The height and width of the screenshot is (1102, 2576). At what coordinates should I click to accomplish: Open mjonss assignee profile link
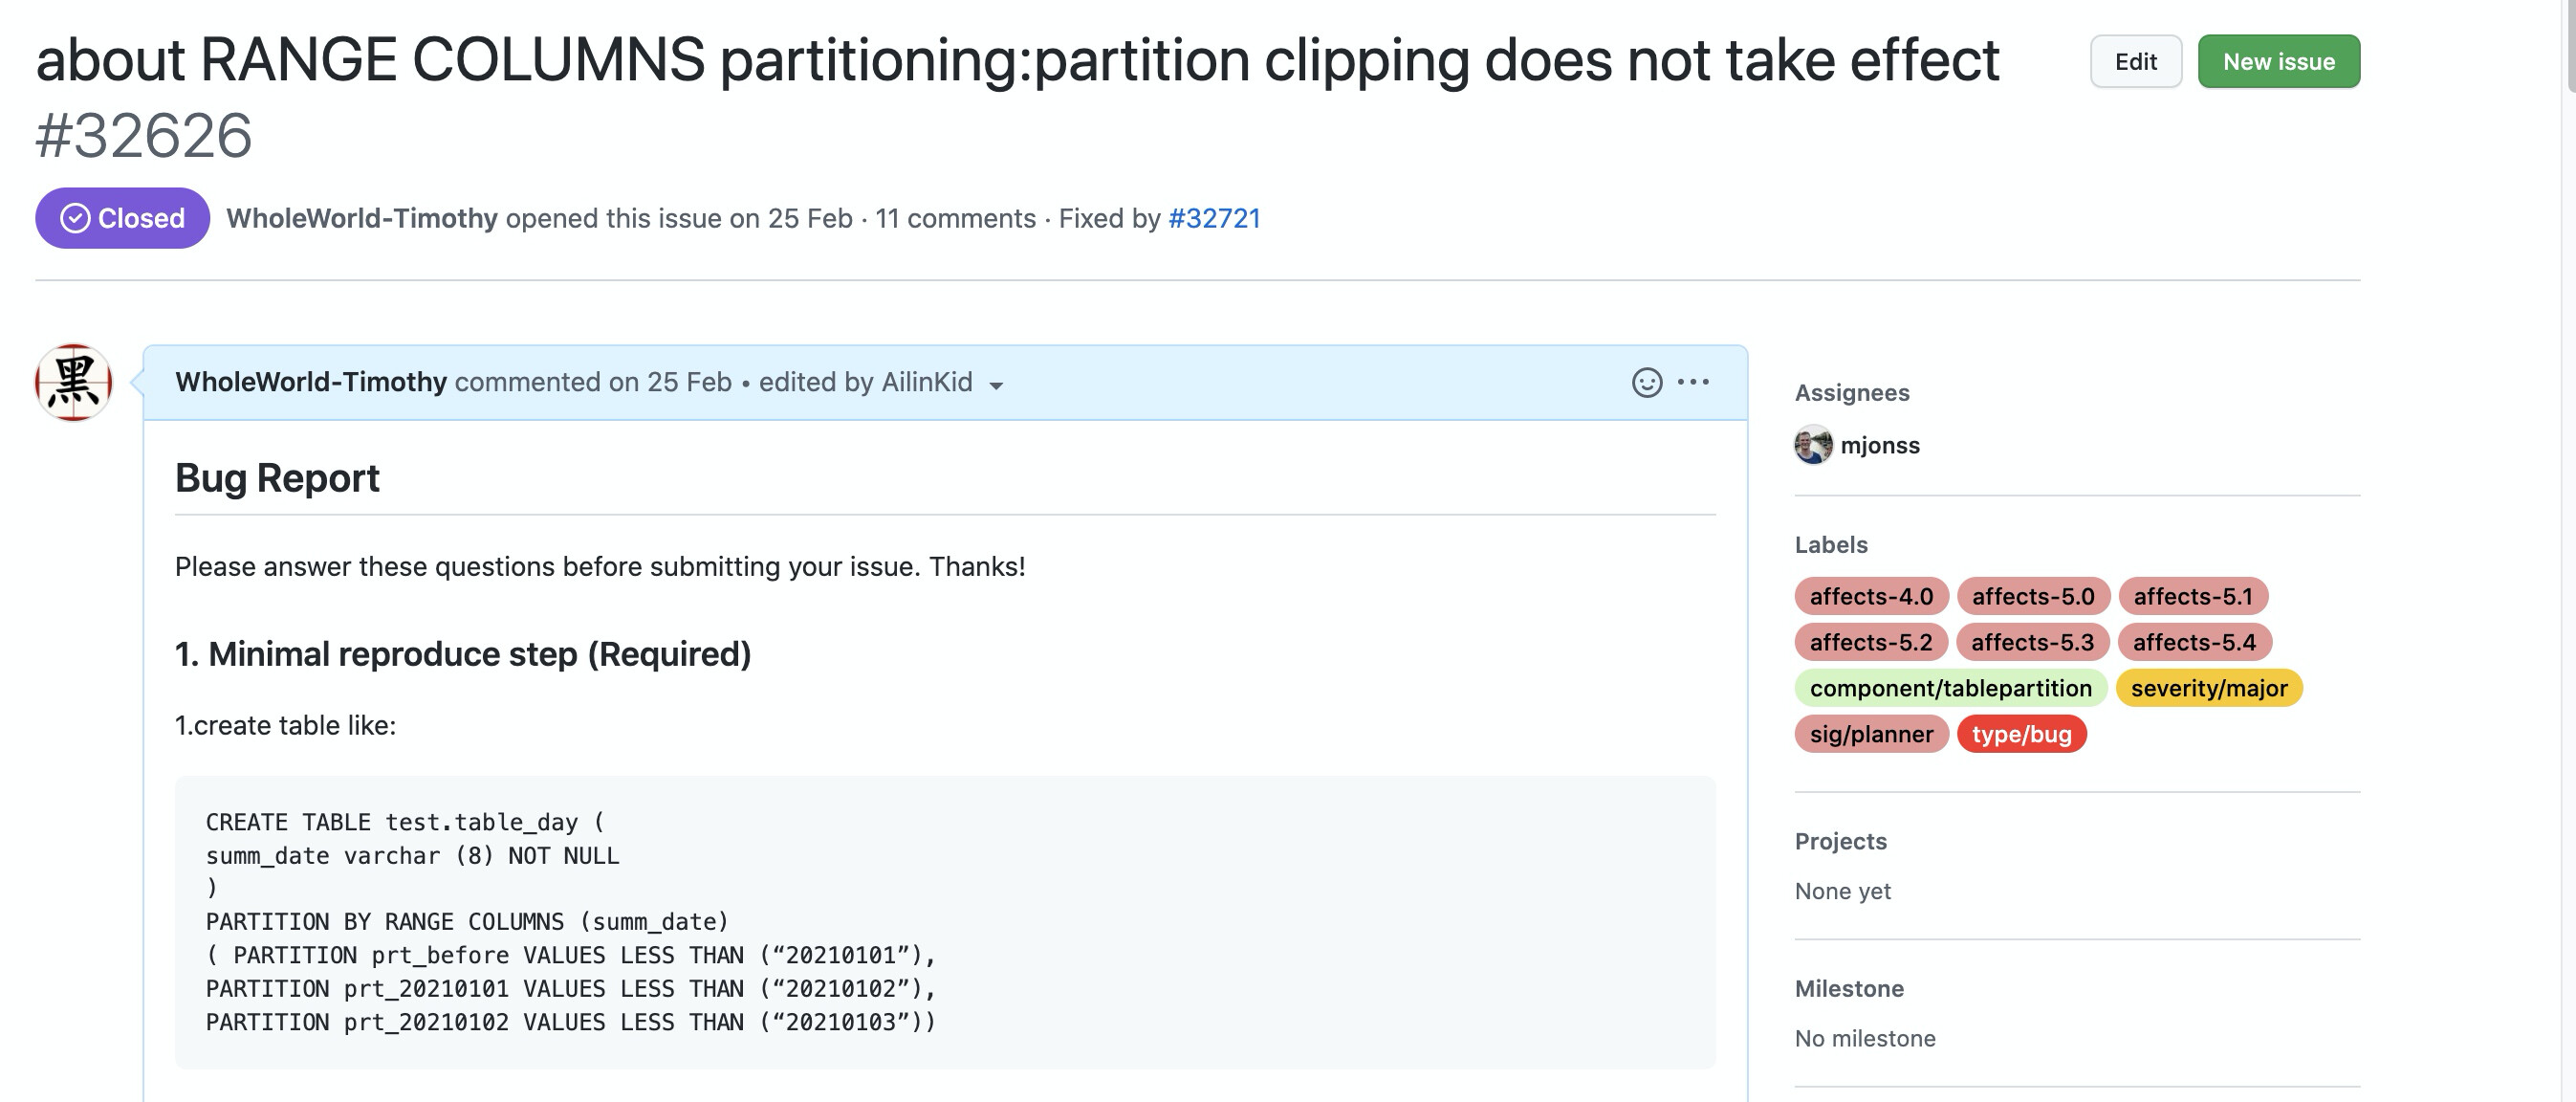[1879, 445]
